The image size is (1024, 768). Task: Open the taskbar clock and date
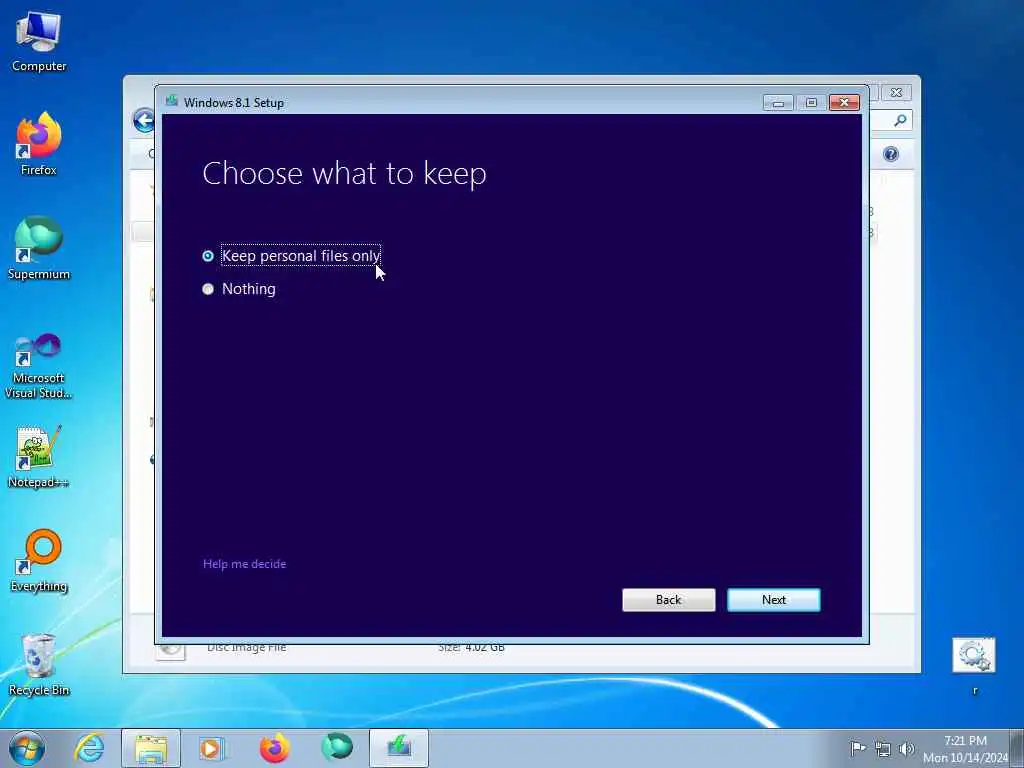coord(965,749)
